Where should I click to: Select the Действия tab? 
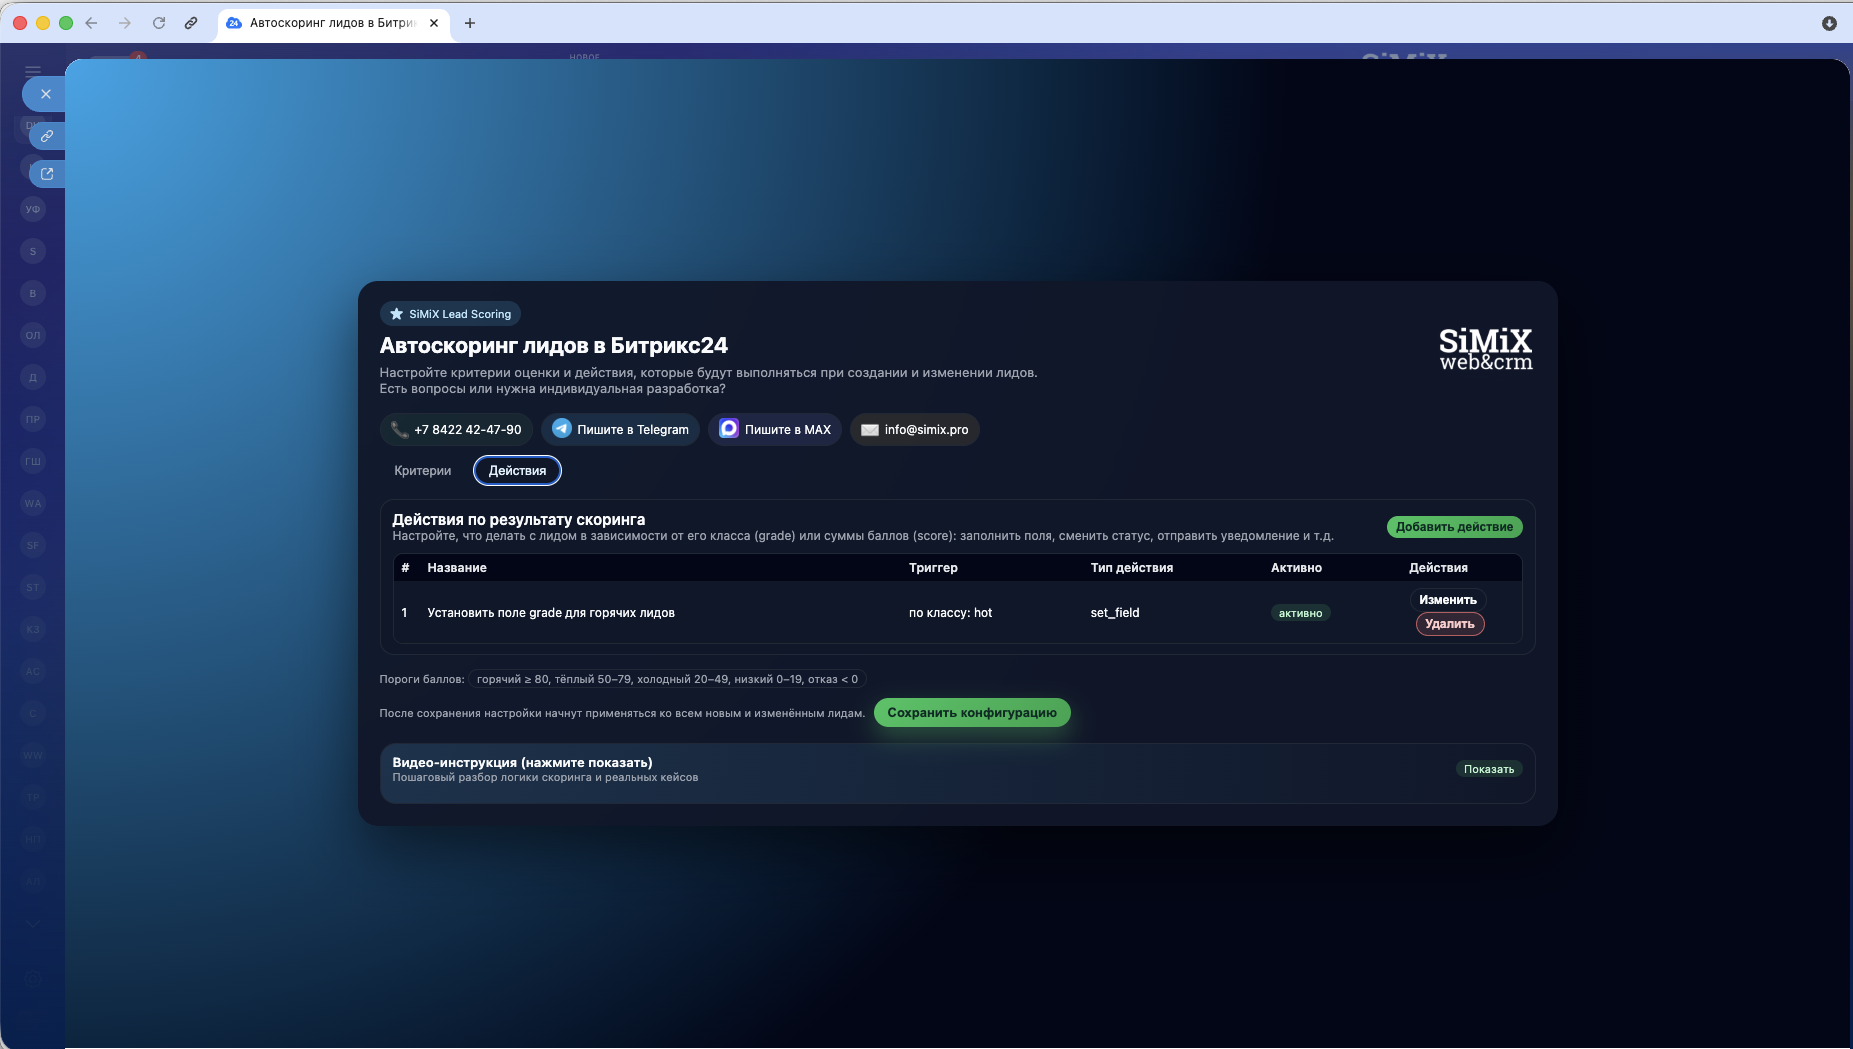coord(517,471)
